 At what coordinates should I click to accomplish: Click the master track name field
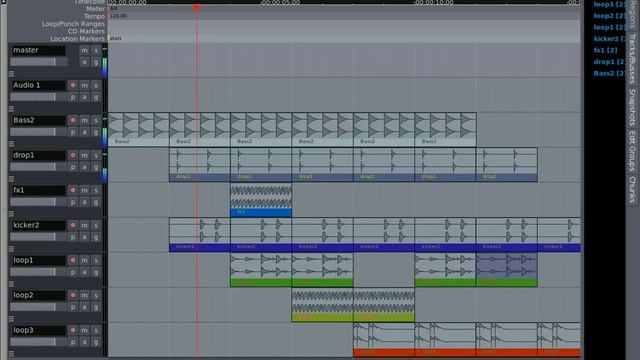[38, 50]
